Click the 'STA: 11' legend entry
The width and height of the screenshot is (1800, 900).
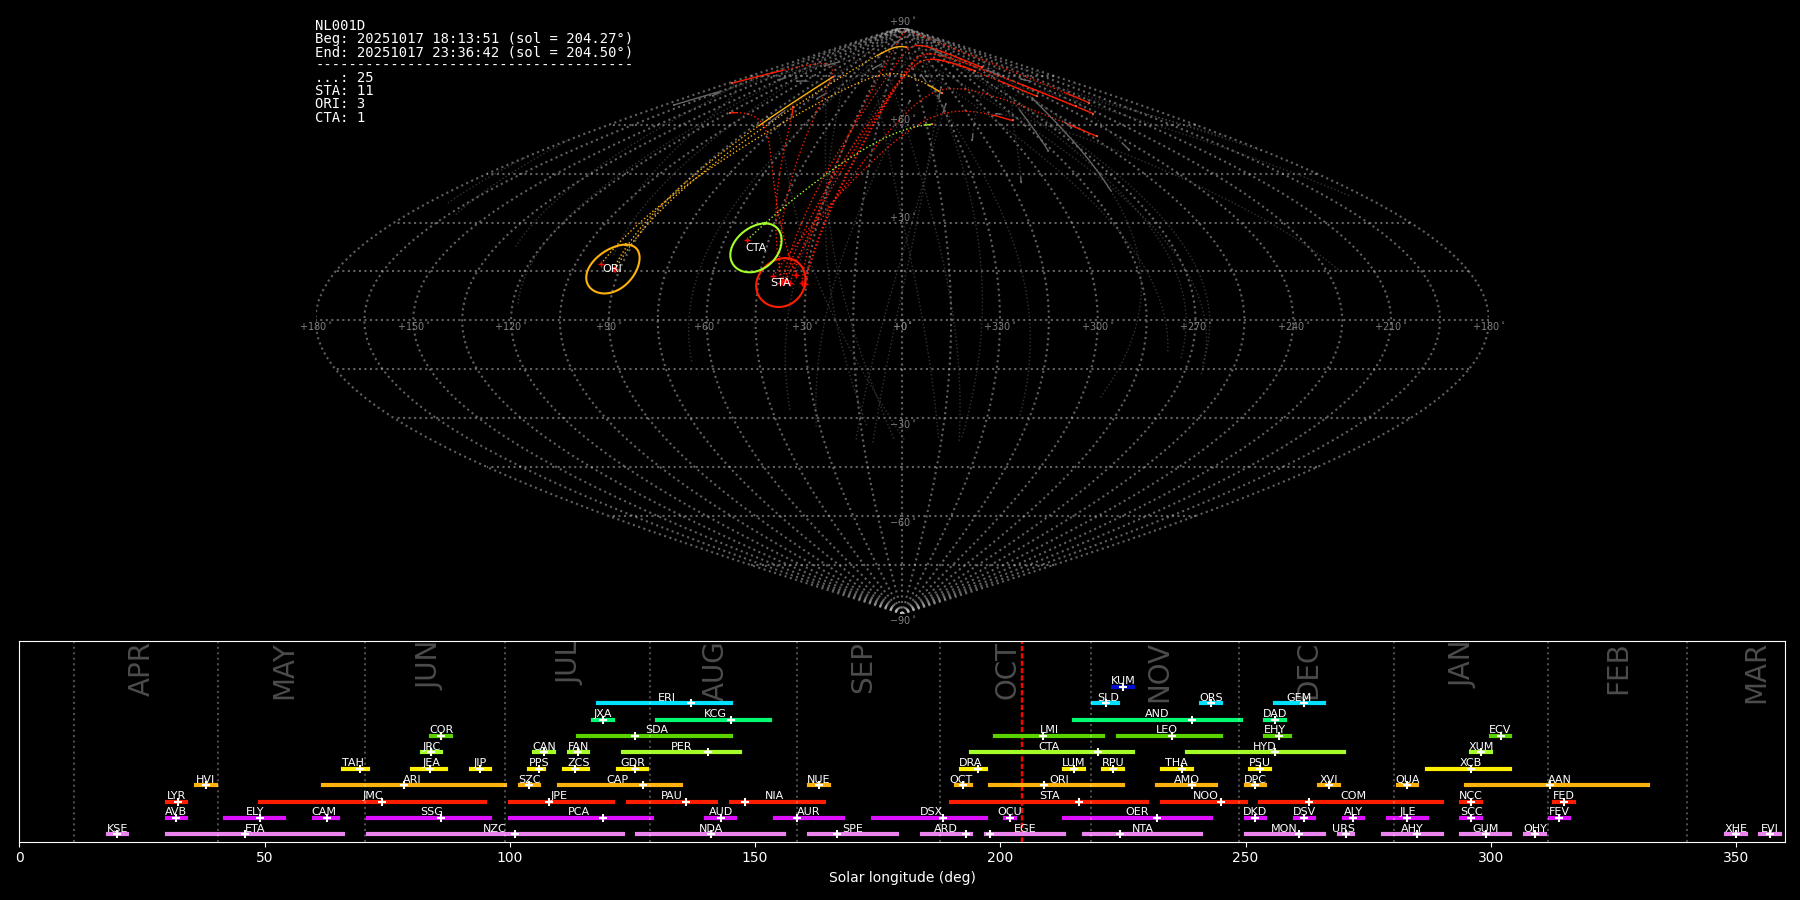(x=344, y=91)
